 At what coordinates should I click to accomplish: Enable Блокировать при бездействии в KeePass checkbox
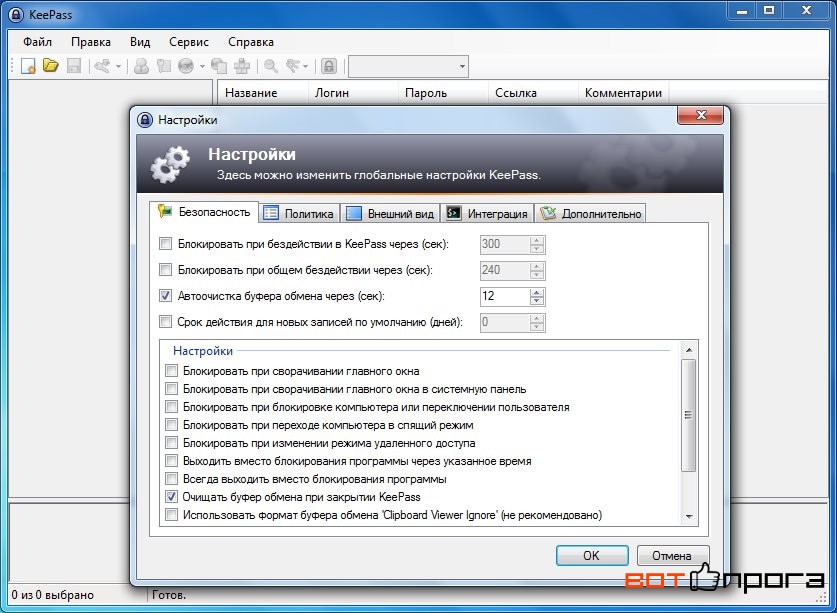tap(165, 244)
